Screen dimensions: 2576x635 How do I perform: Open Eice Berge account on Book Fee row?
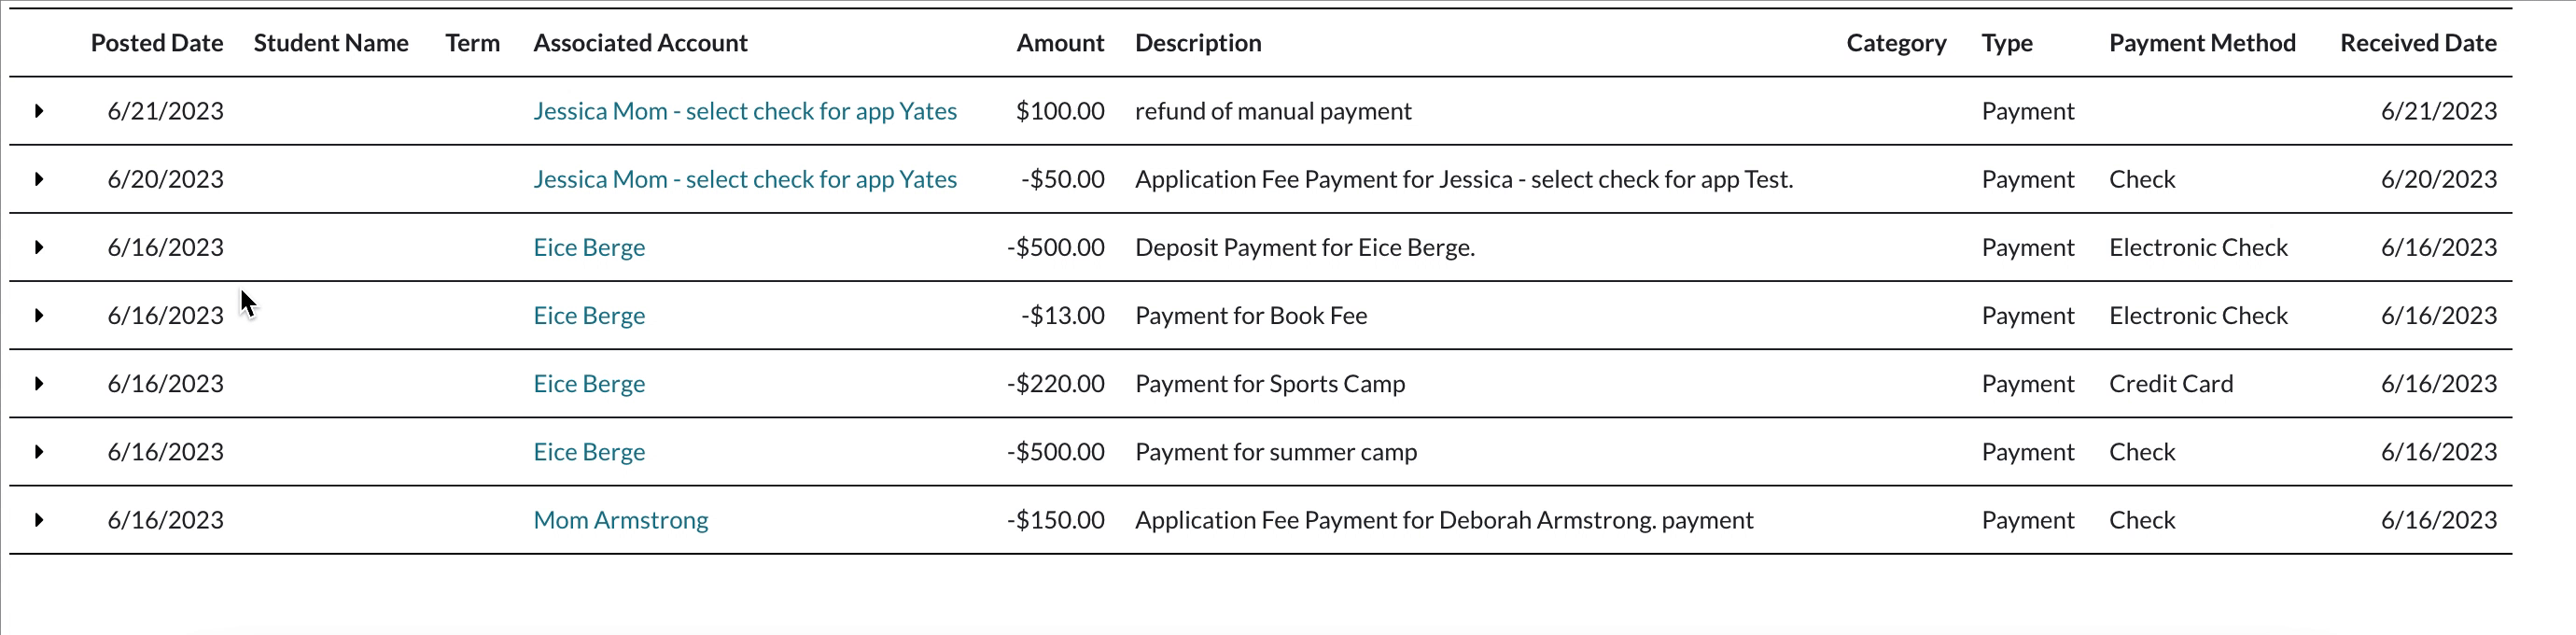(x=589, y=315)
